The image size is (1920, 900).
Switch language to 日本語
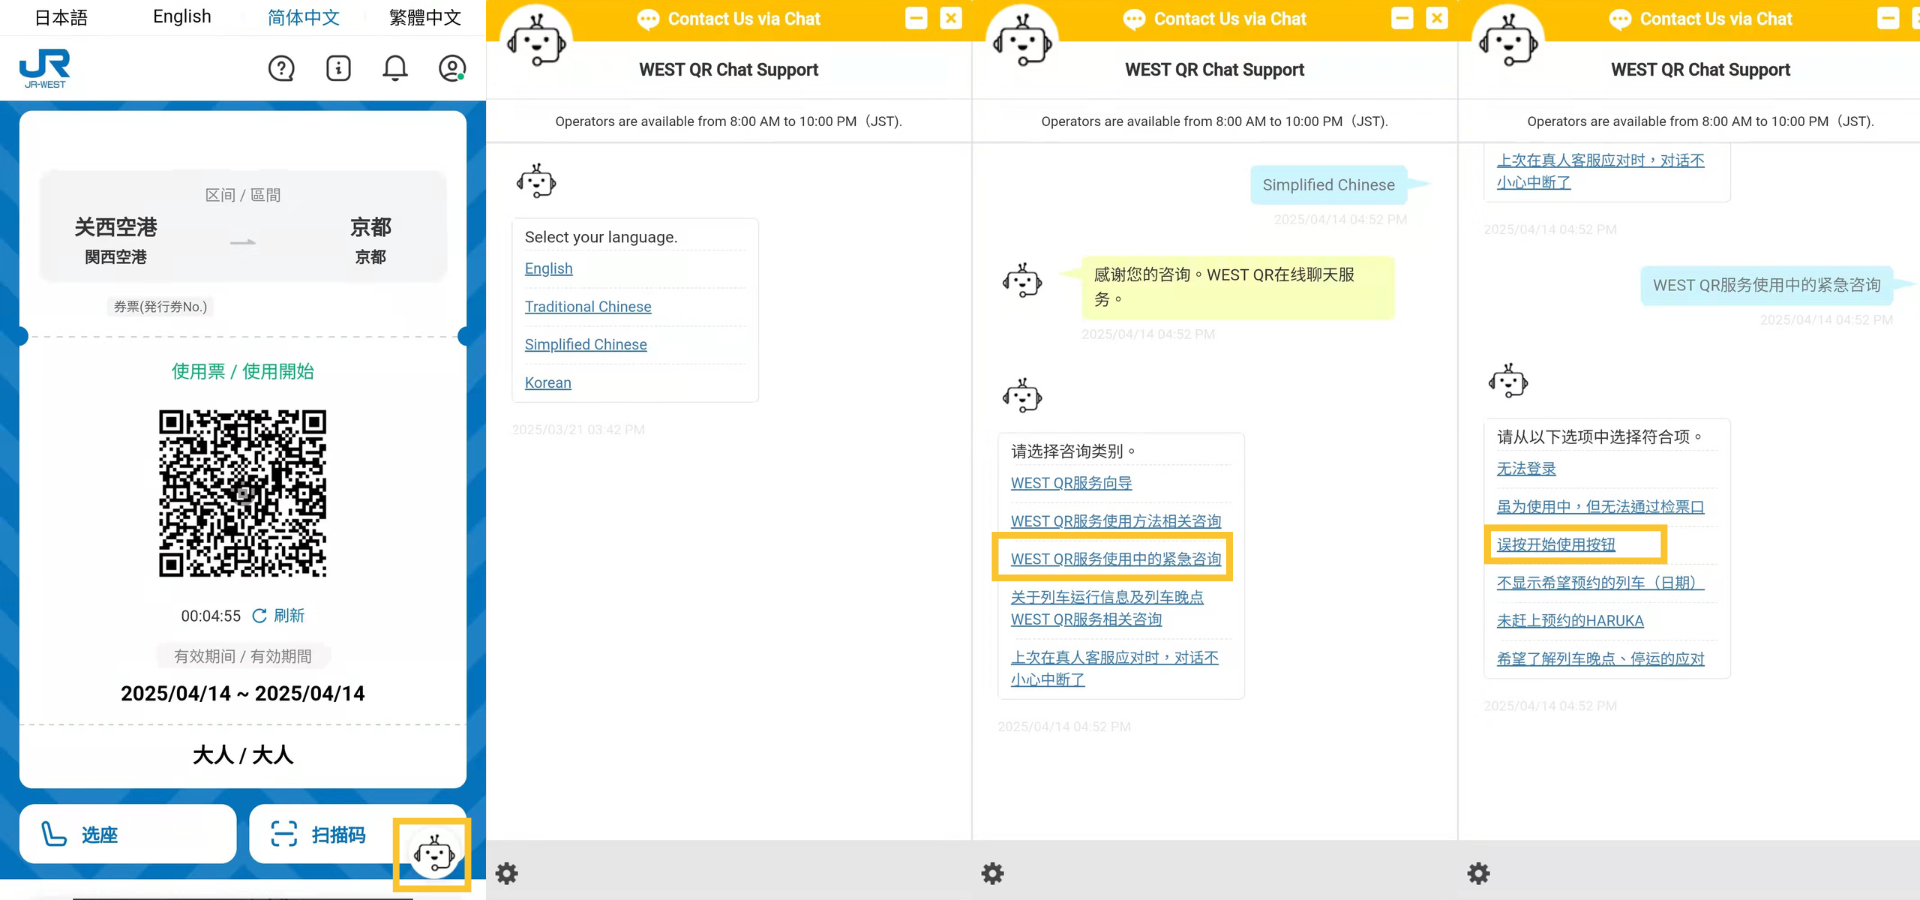pyautogui.click(x=61, y=17)
